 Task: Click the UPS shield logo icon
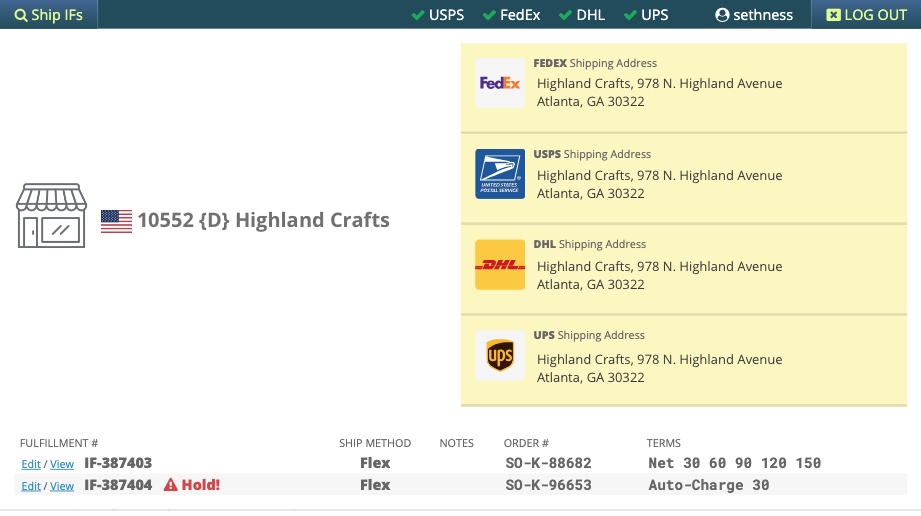pyautogui.click(x=499, y=356)
